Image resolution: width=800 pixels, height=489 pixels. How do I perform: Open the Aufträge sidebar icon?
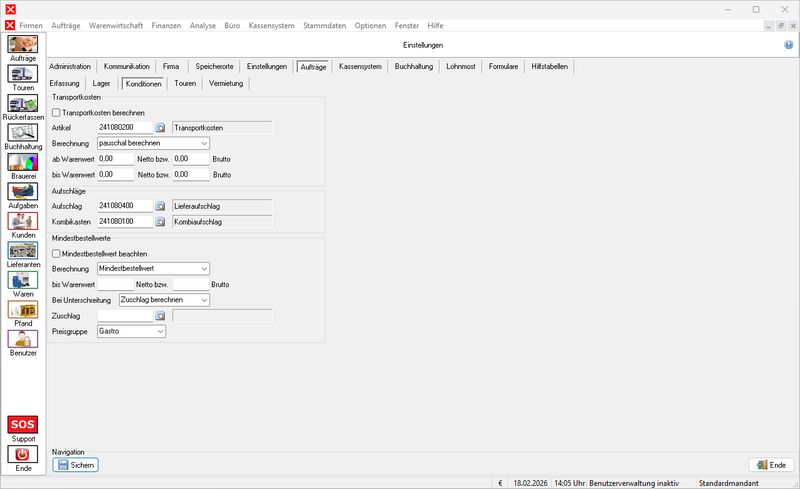(x=23, y=45)
